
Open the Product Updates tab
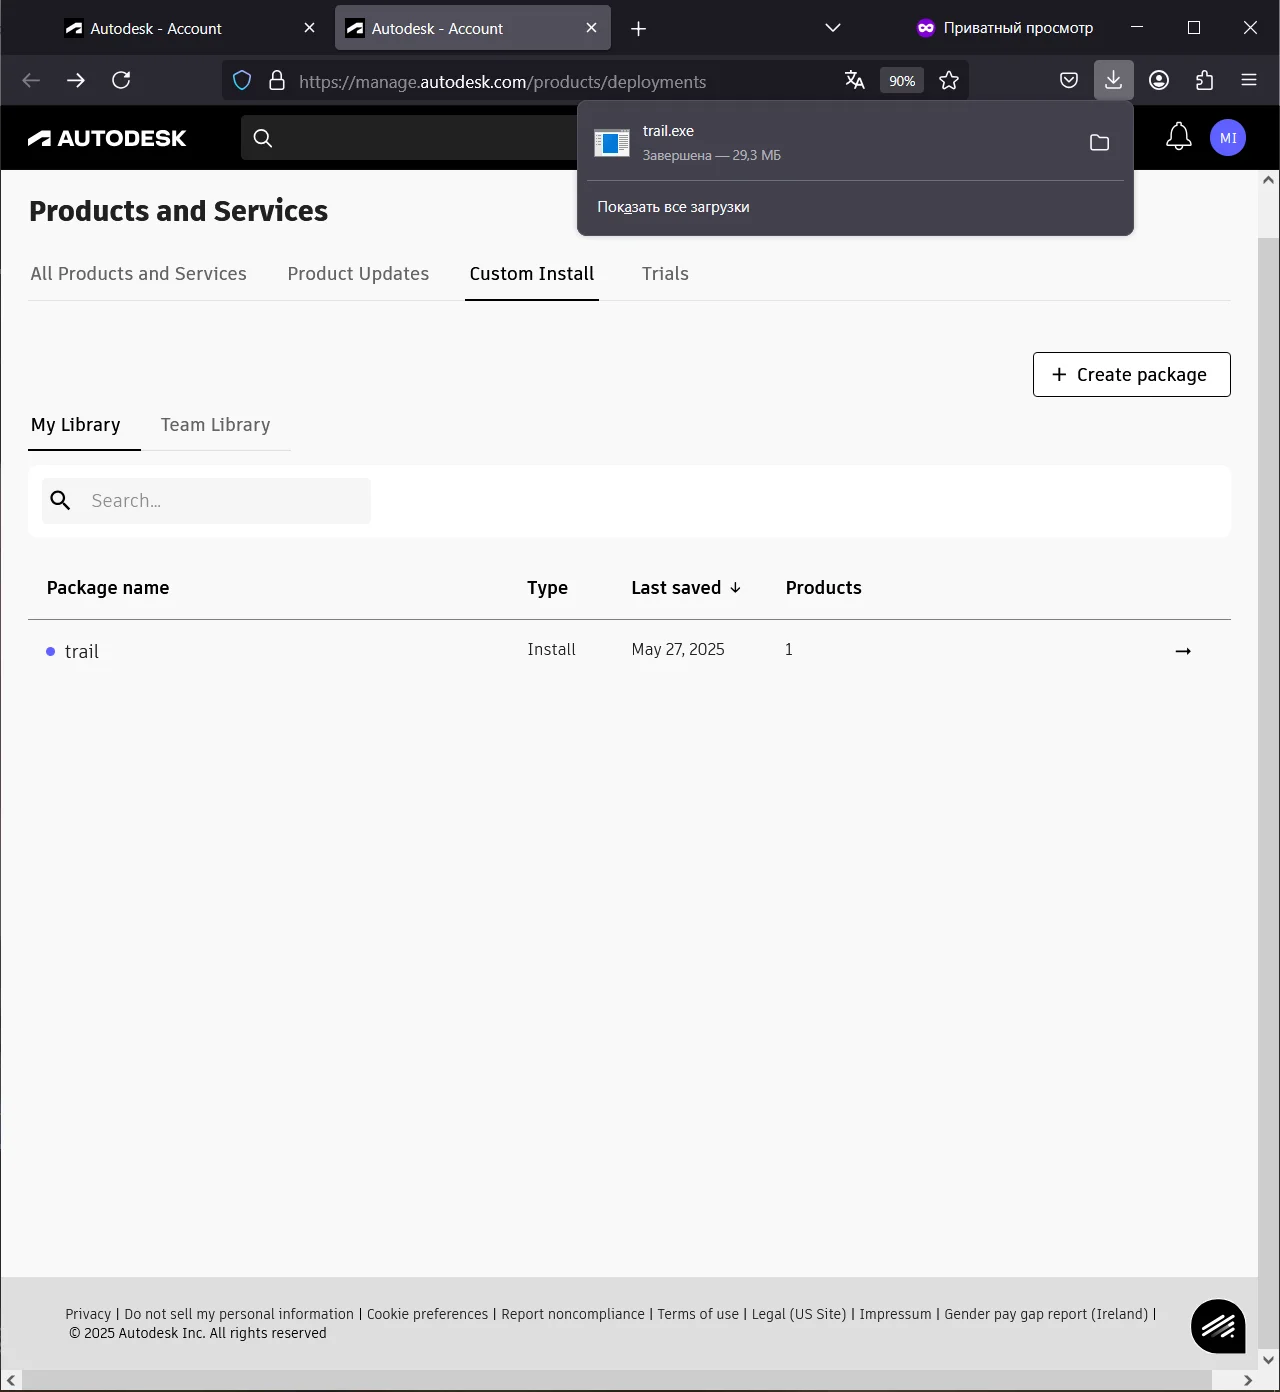pyautogui.click(x=358, y=274)
